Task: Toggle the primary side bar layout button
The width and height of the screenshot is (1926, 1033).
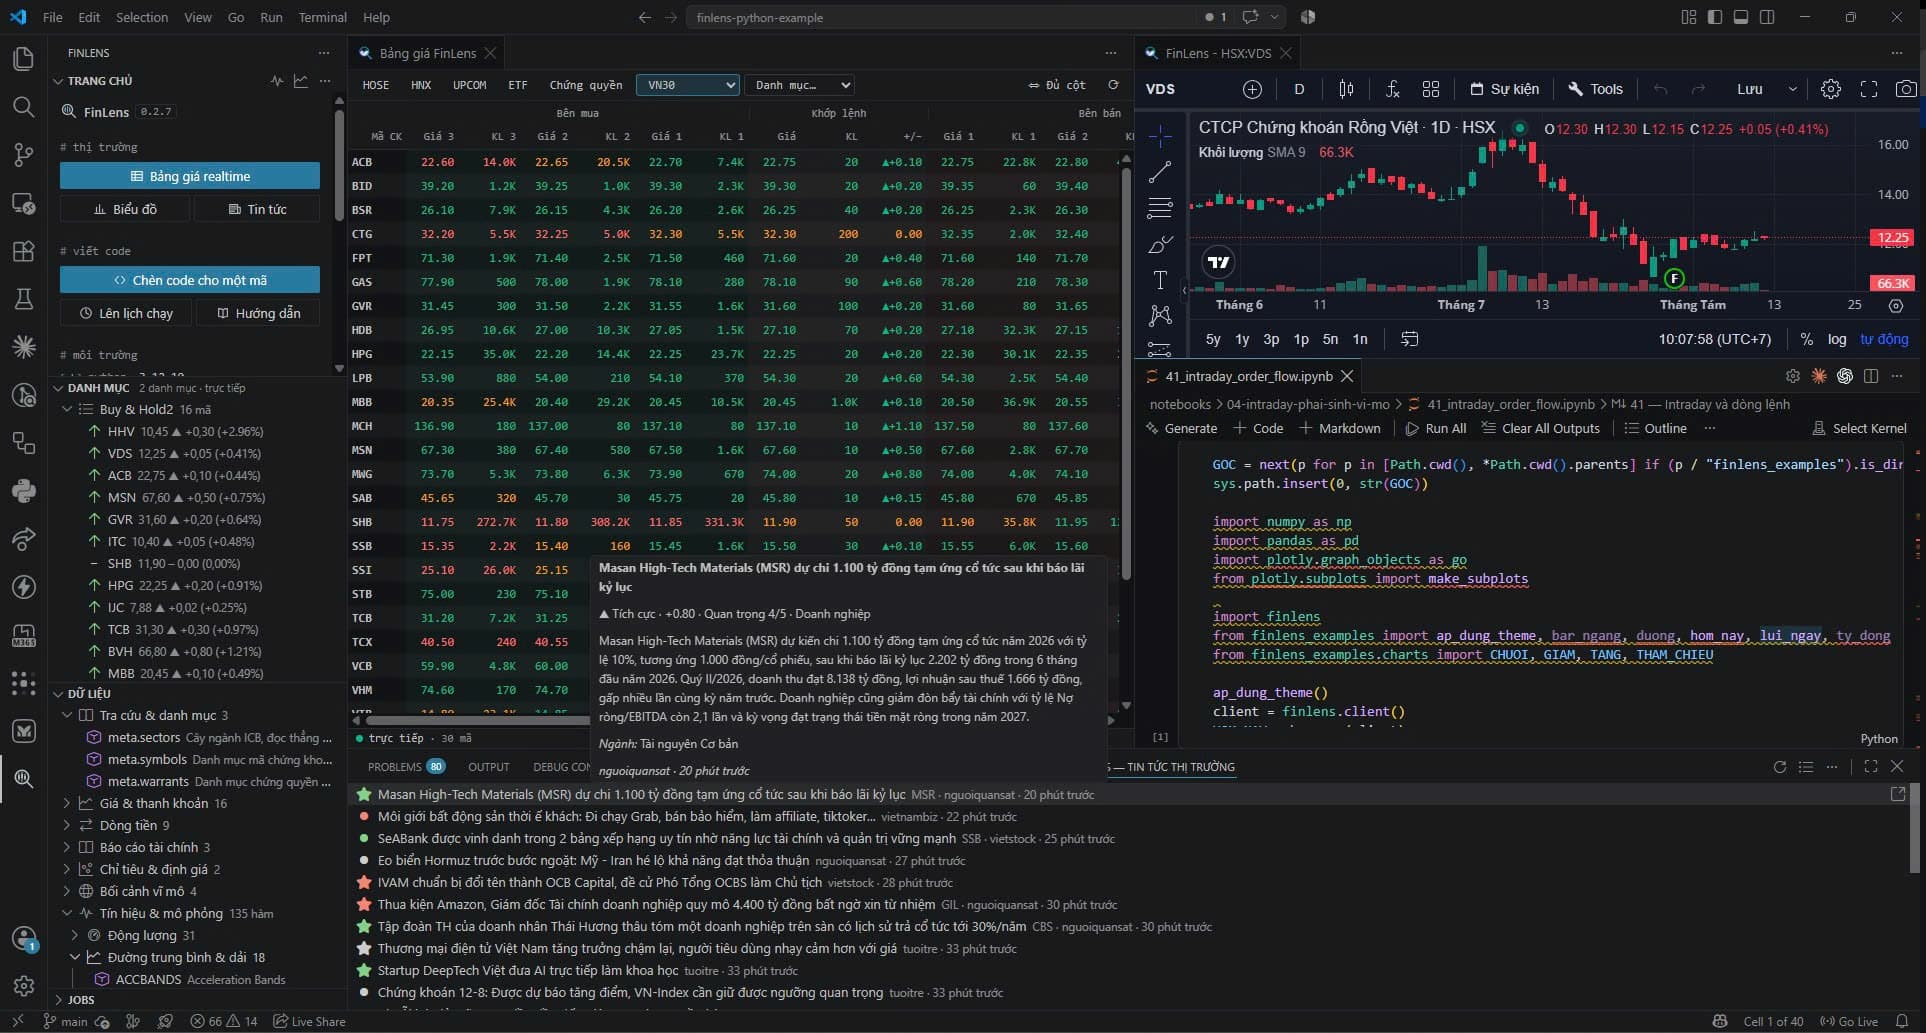Action: 1715,17
